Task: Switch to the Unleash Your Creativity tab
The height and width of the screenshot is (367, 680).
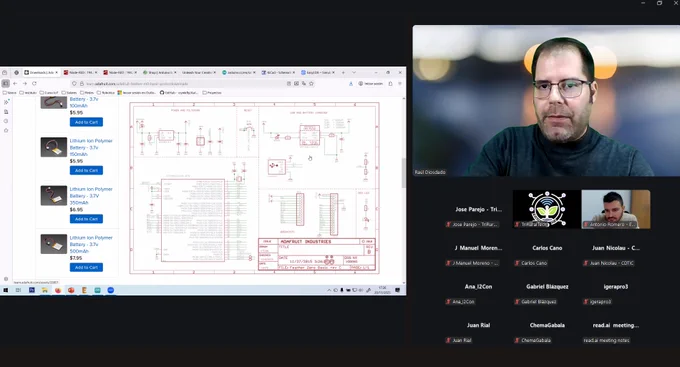Action: click(198, 72)
